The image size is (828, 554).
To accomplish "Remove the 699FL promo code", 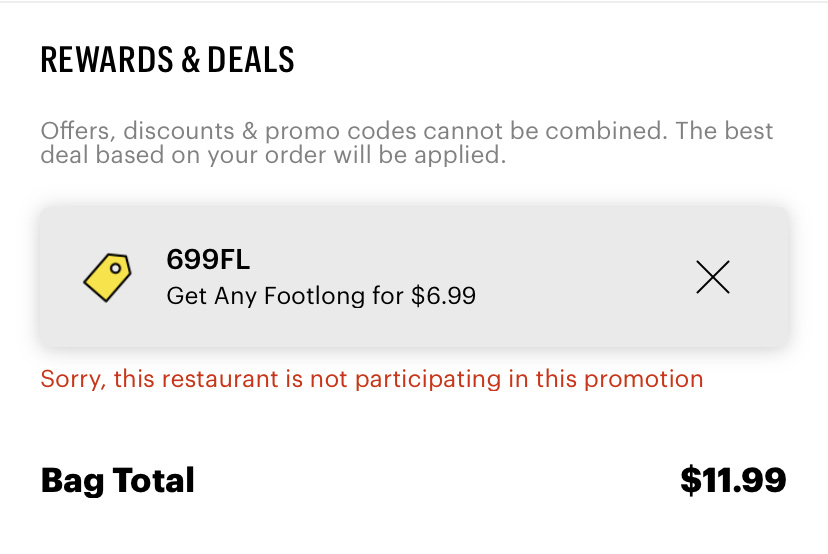I will point(712,278).
